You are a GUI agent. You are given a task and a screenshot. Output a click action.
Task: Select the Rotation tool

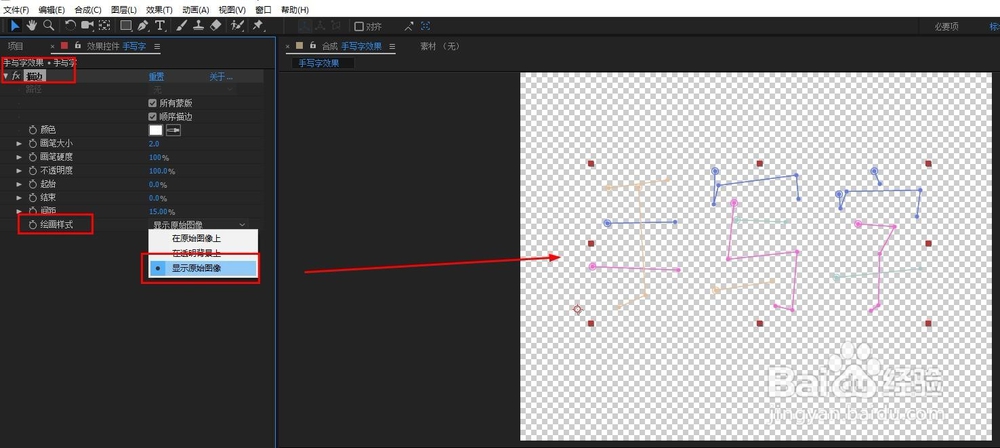(x=70, y=26)
